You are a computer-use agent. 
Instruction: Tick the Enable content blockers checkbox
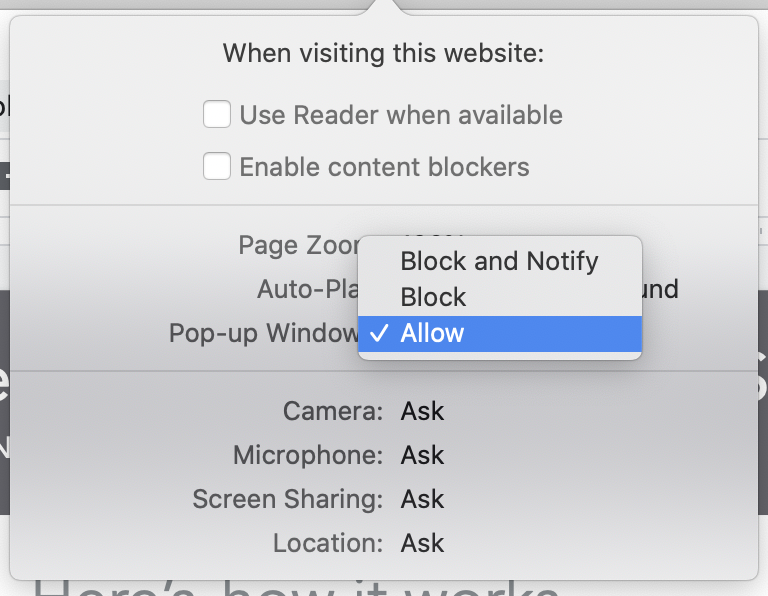[x=217, y=167]
